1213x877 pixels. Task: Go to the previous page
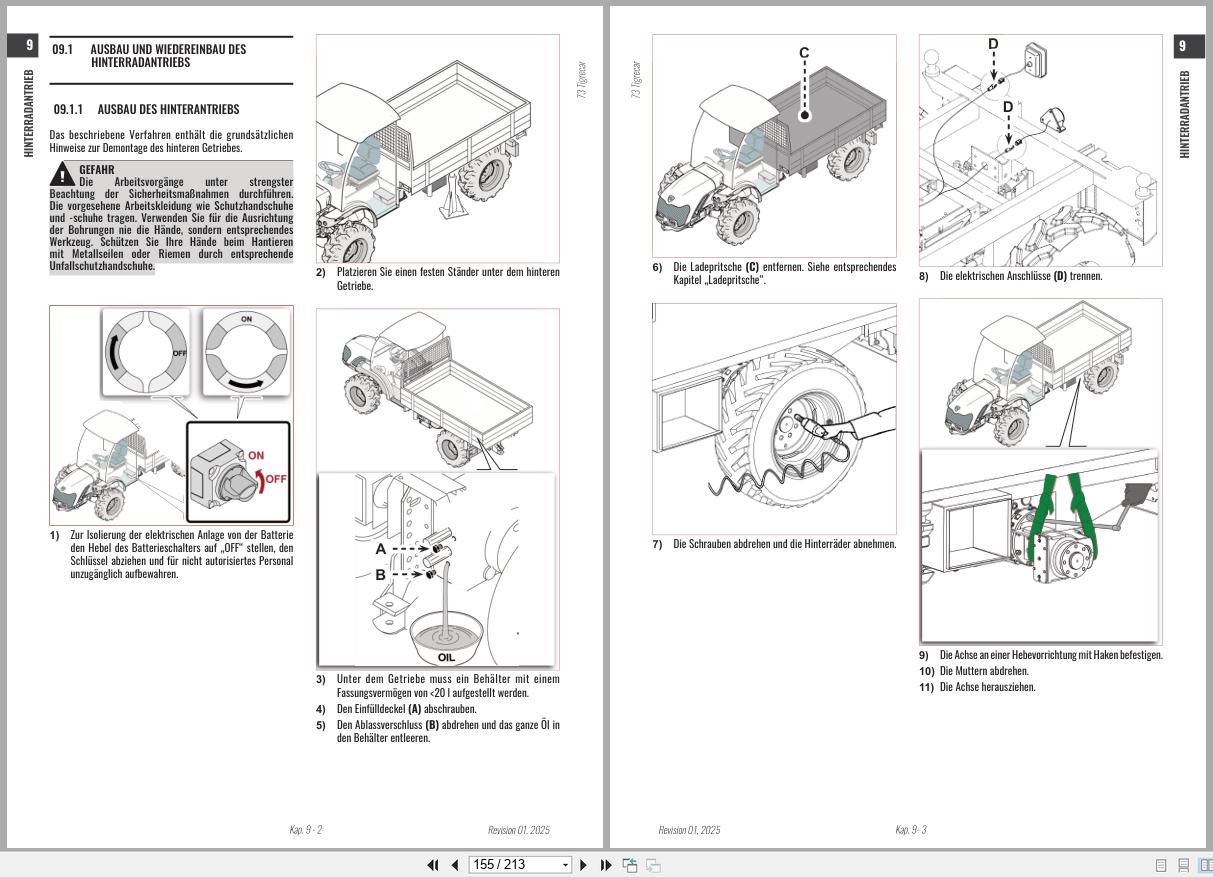[x=455, y=865]
